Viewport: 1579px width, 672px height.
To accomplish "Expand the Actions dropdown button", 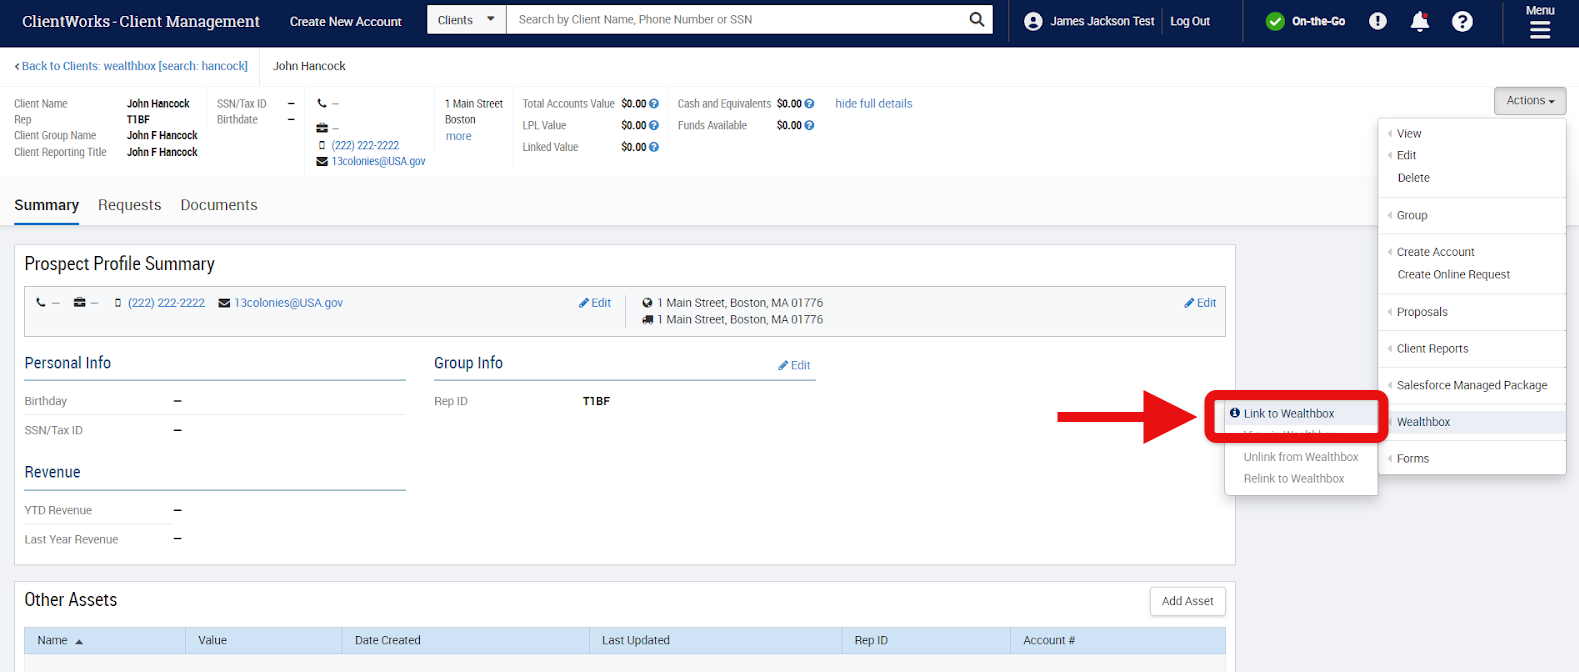I will point(1529,101).
